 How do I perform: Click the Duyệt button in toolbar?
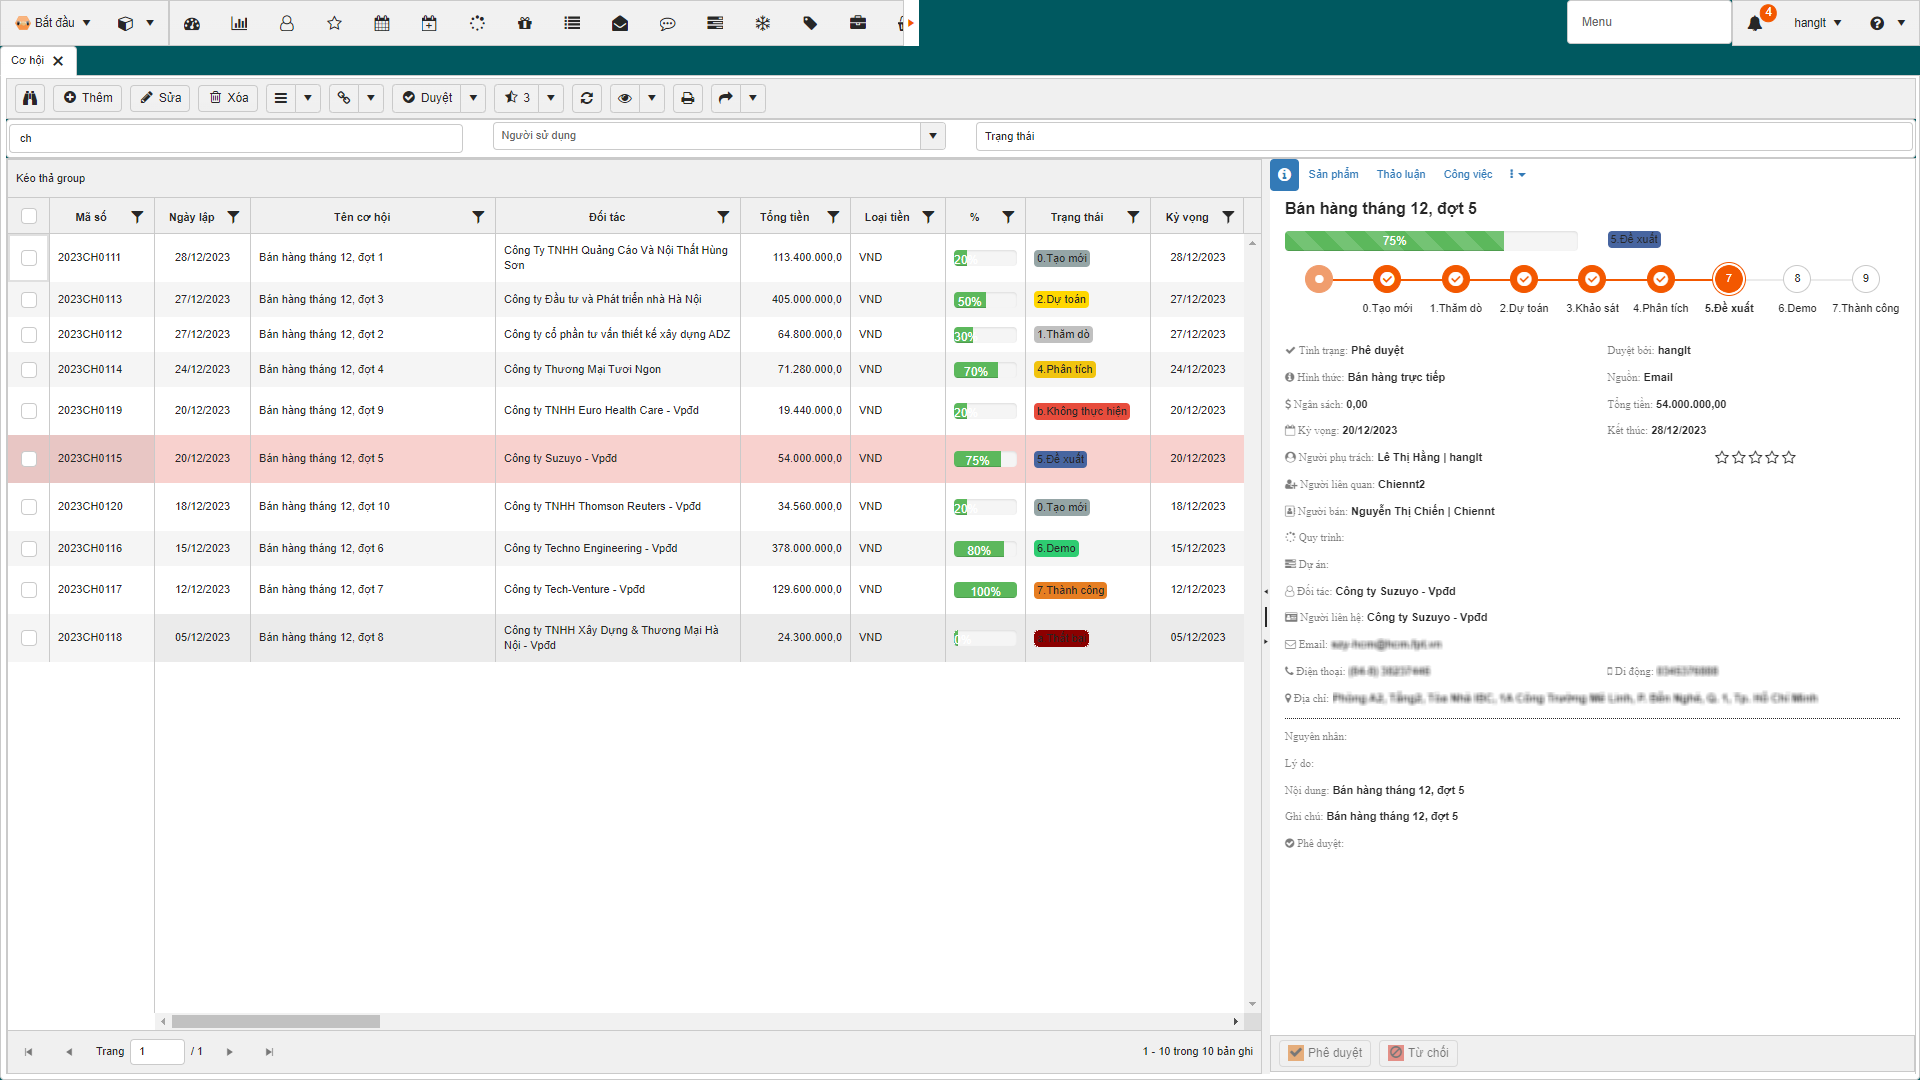(x=427, y=98)
